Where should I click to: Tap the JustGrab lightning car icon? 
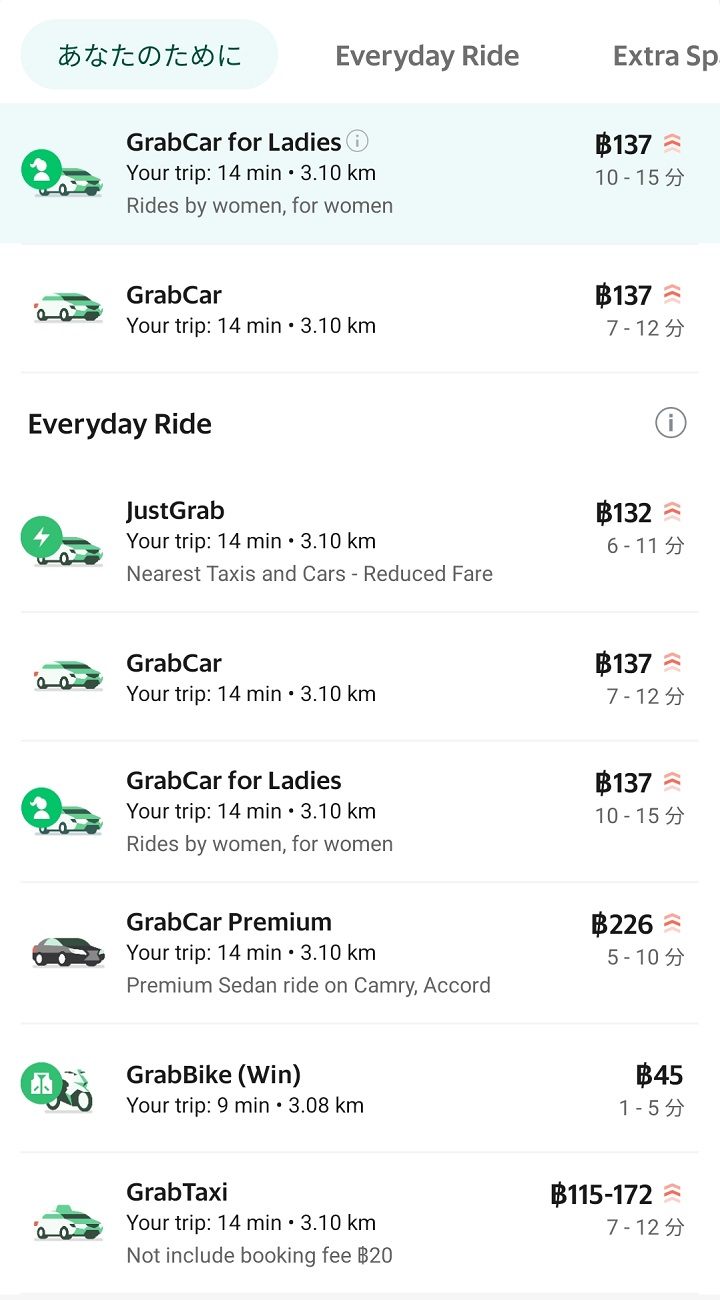click(62, 541)
